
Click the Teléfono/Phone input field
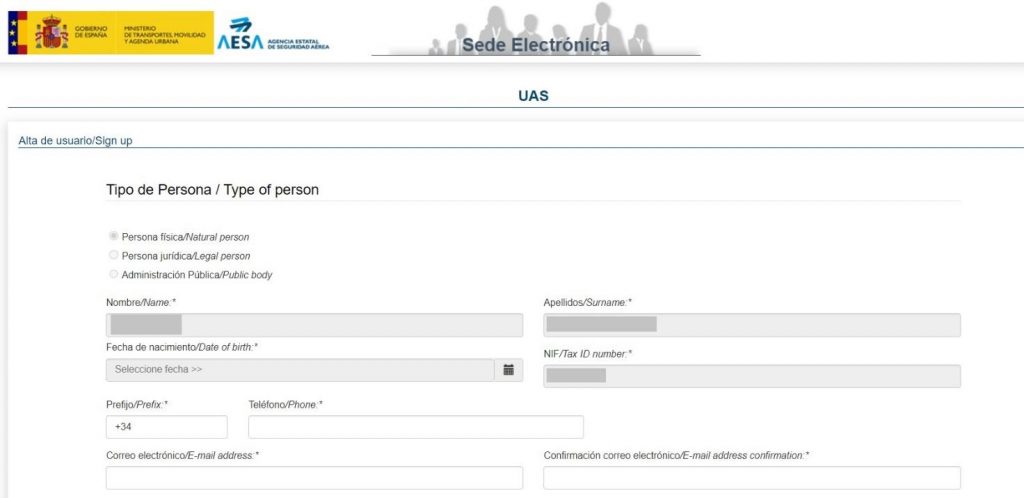point(416,427)
